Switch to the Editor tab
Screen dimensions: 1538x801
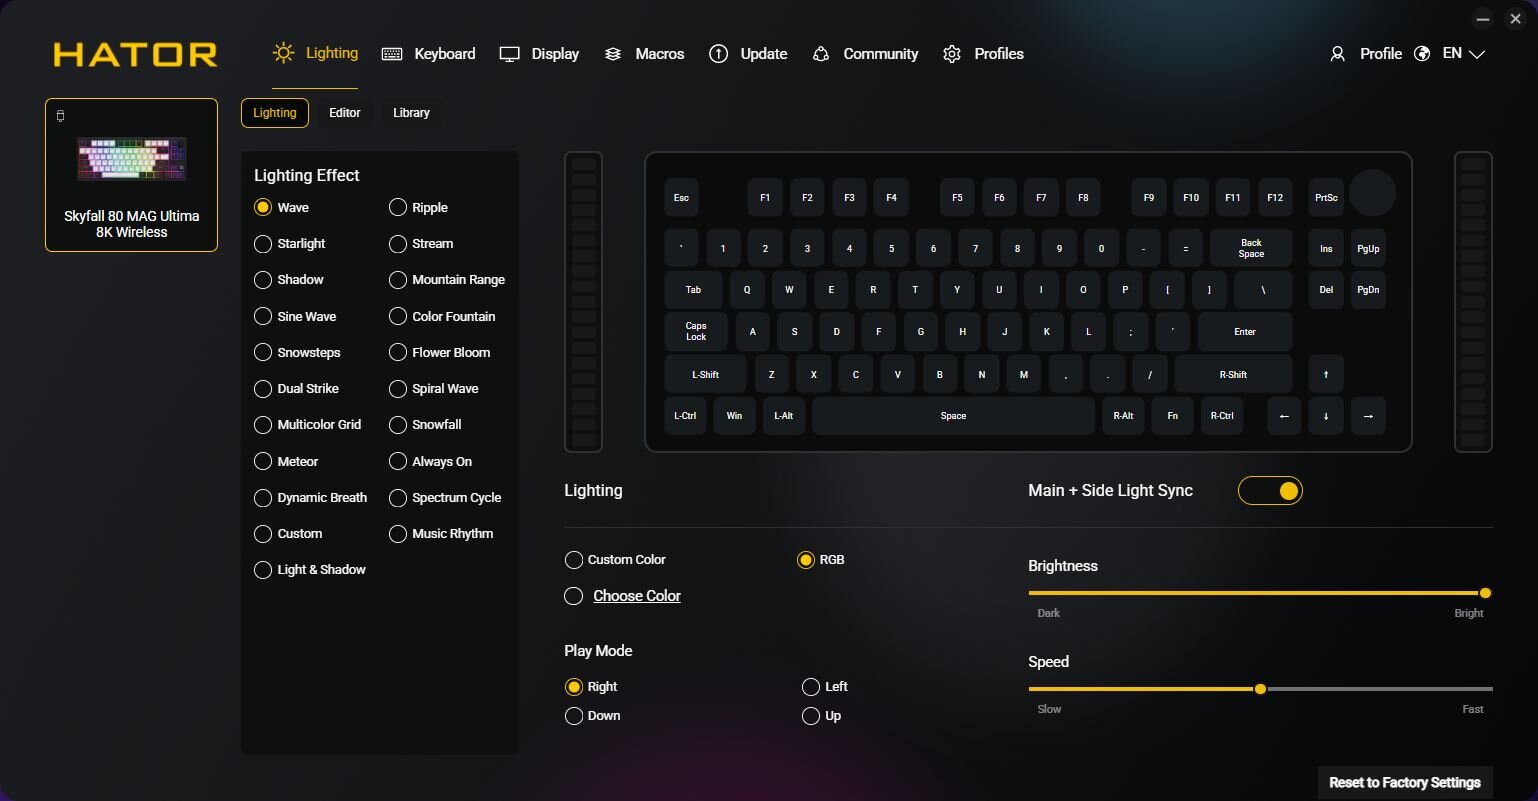point(345,113)
